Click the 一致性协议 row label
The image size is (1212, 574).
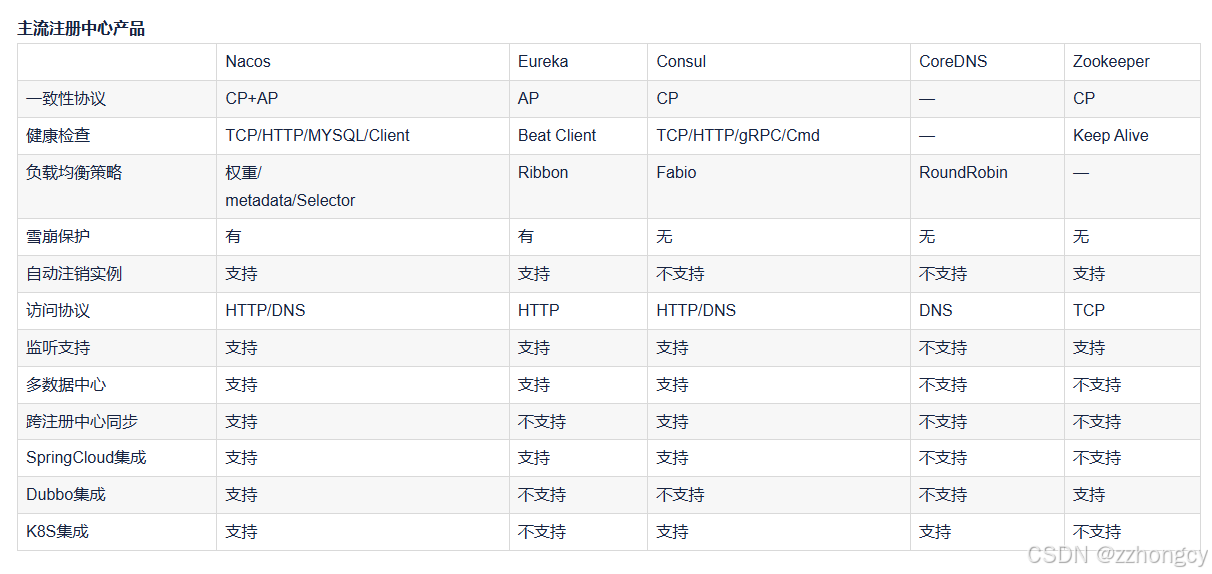[x=66, y=99]
